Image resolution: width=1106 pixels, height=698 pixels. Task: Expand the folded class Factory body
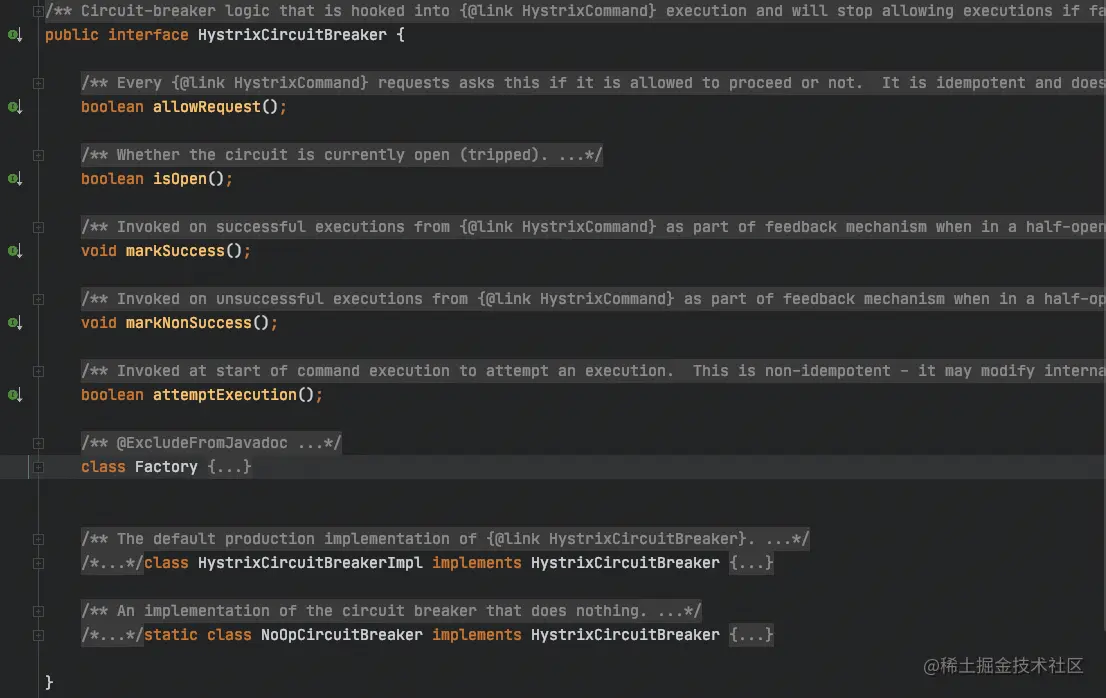pos(38,467)
